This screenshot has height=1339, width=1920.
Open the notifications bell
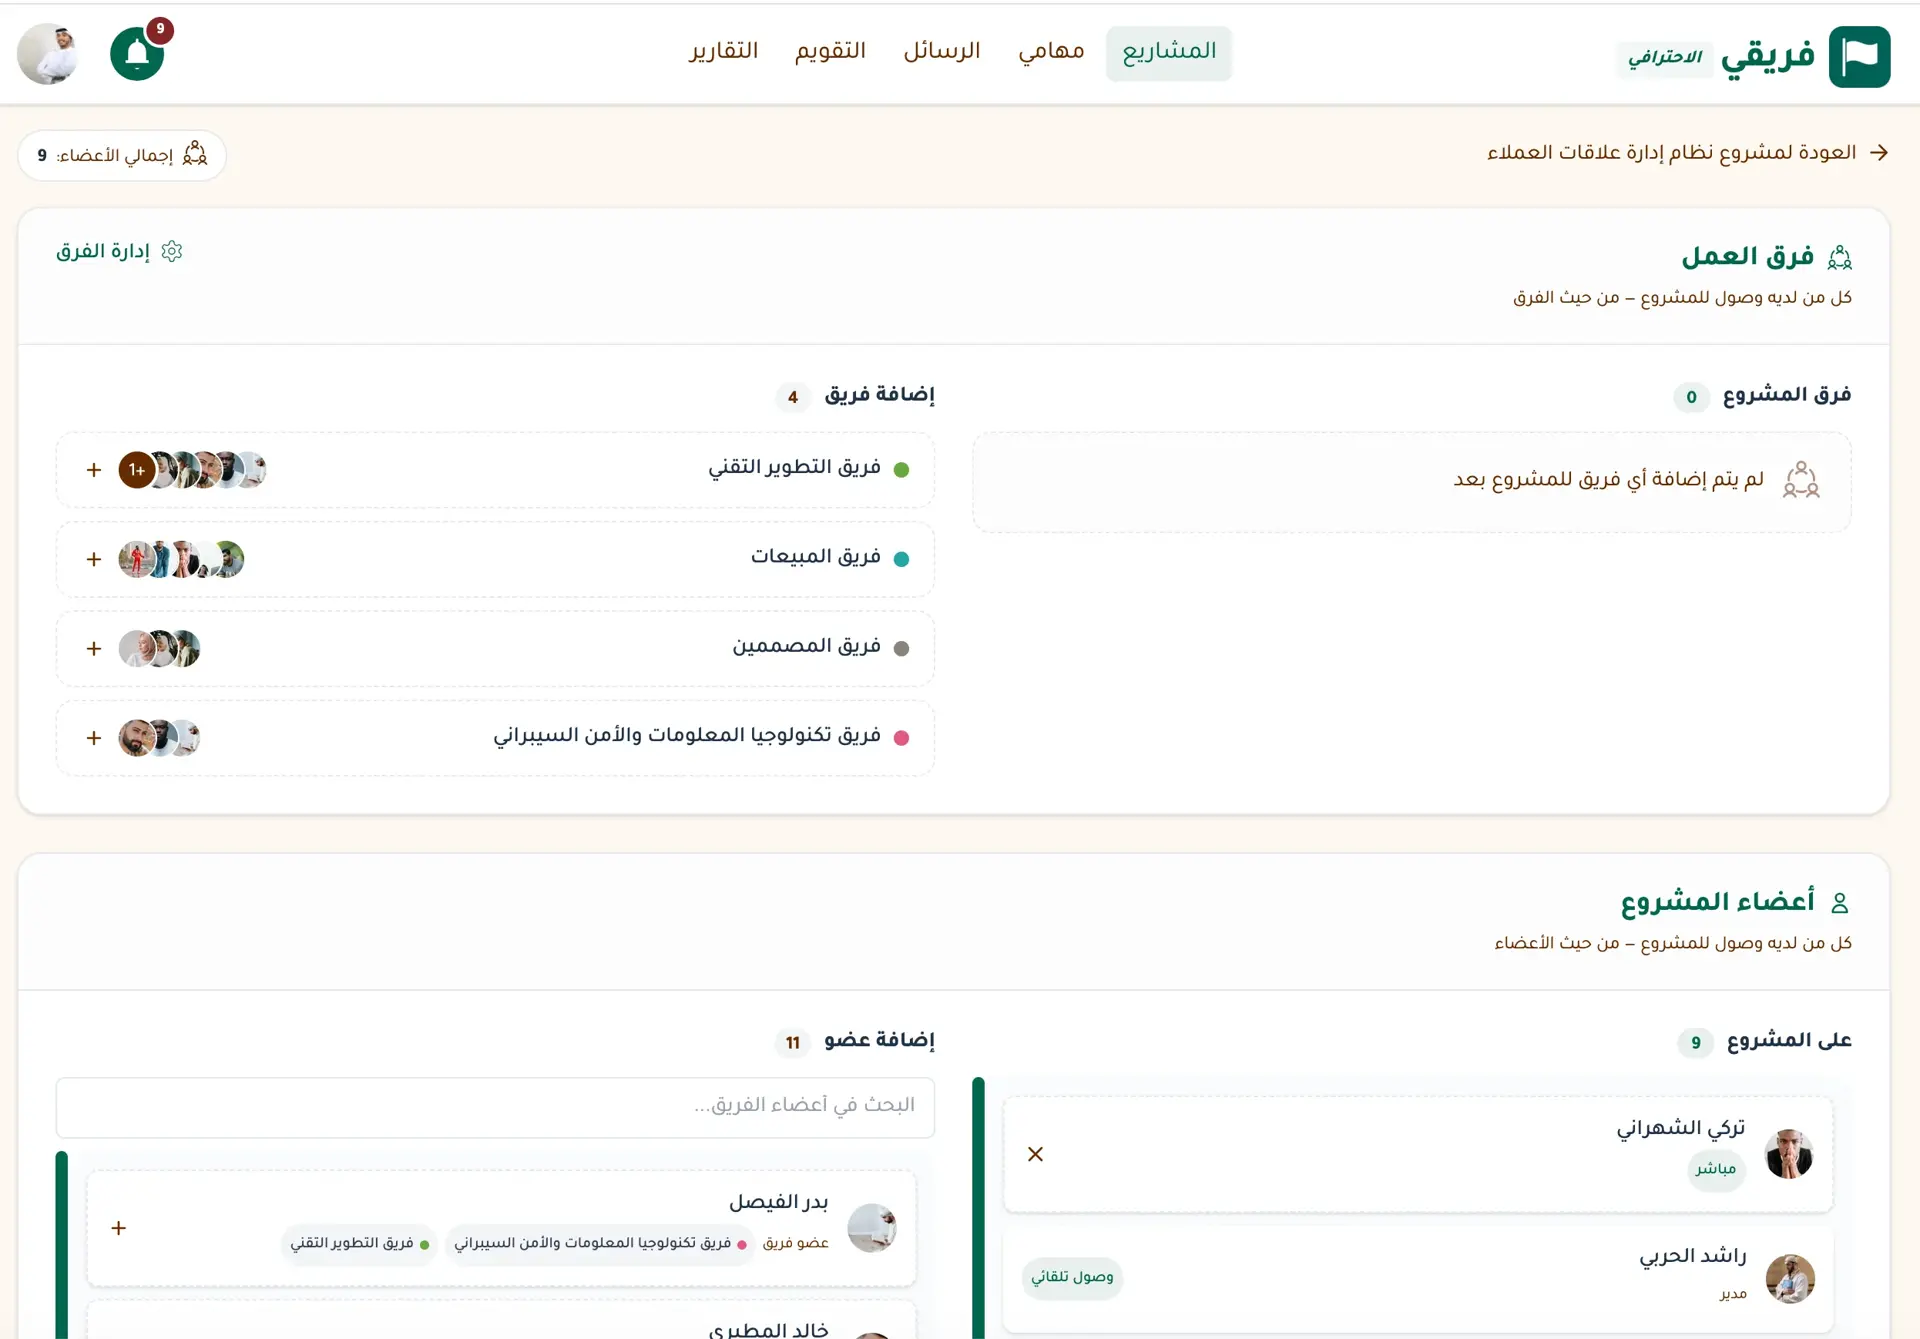click(x=138, y=53)
